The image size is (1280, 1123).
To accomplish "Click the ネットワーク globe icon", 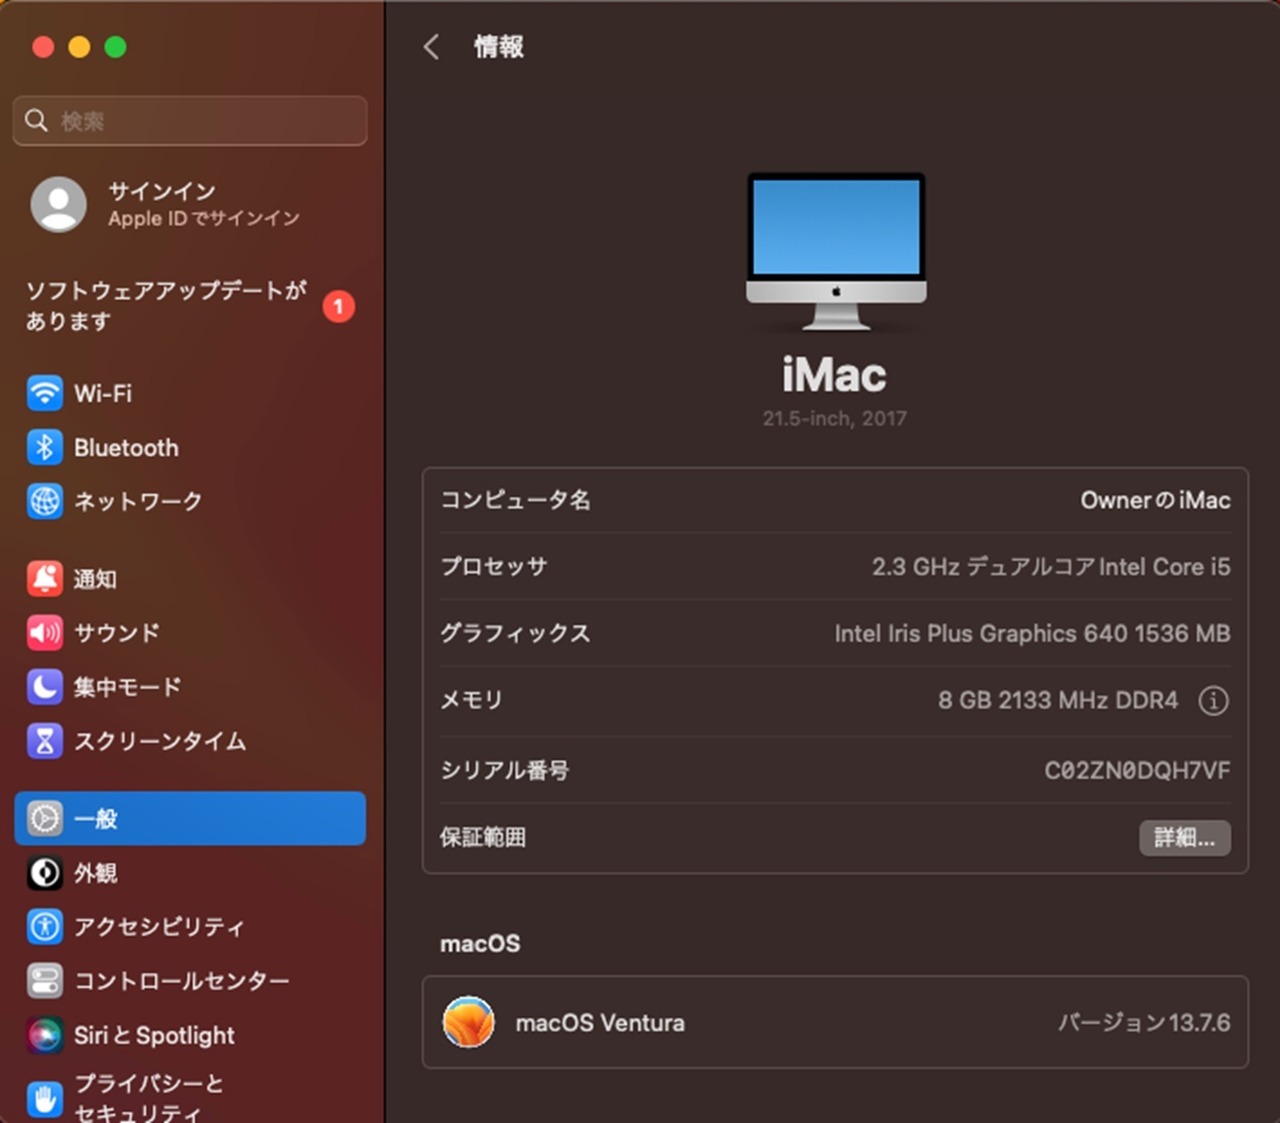I will (x=45, y=501).
